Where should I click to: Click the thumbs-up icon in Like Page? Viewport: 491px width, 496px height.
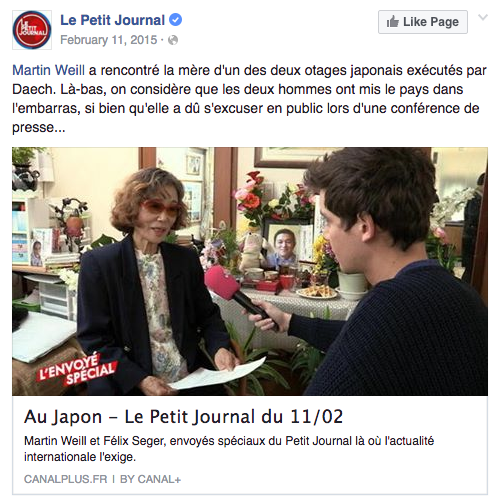point(393,22)
